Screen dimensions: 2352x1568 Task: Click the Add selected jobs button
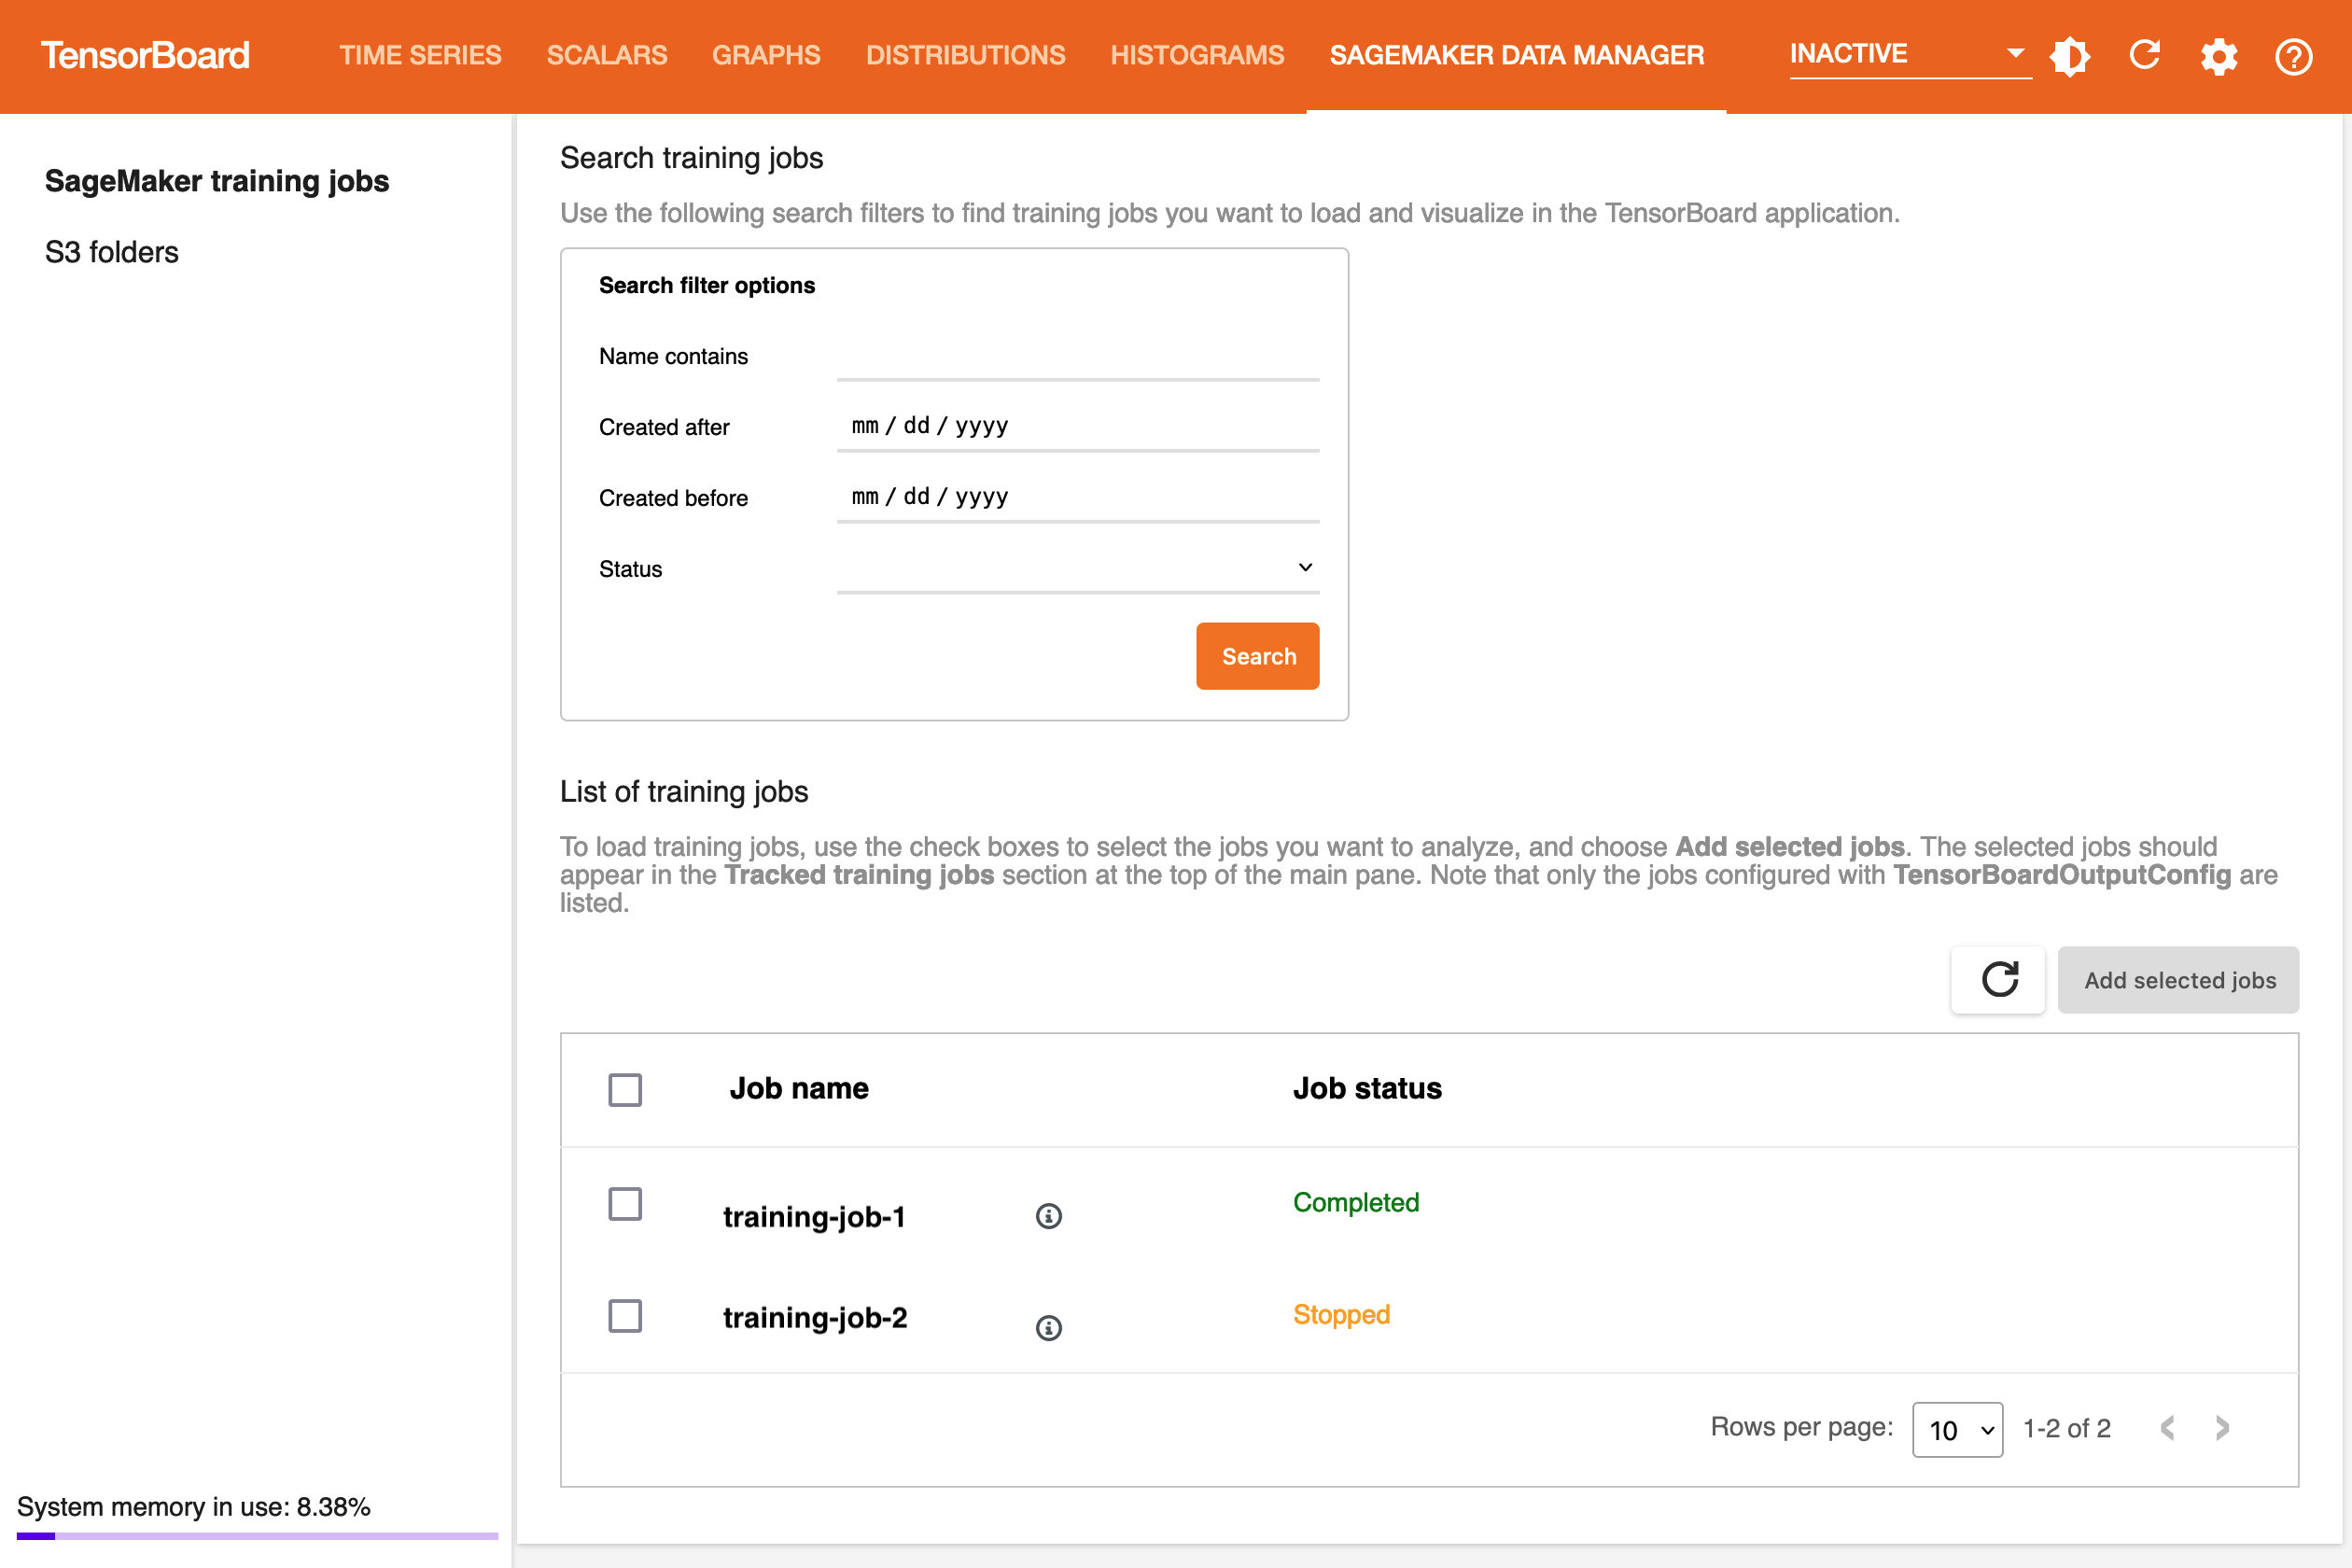(x=2178, y=980)
